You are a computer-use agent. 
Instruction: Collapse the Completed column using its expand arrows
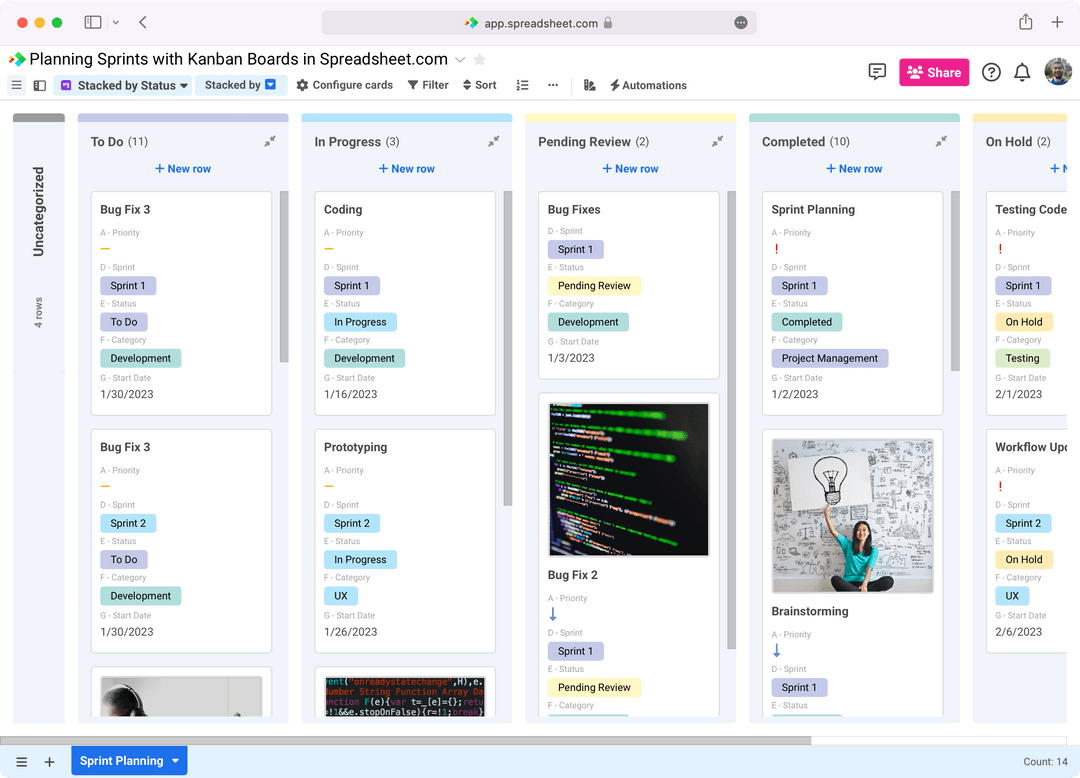(x=940, y=141)
